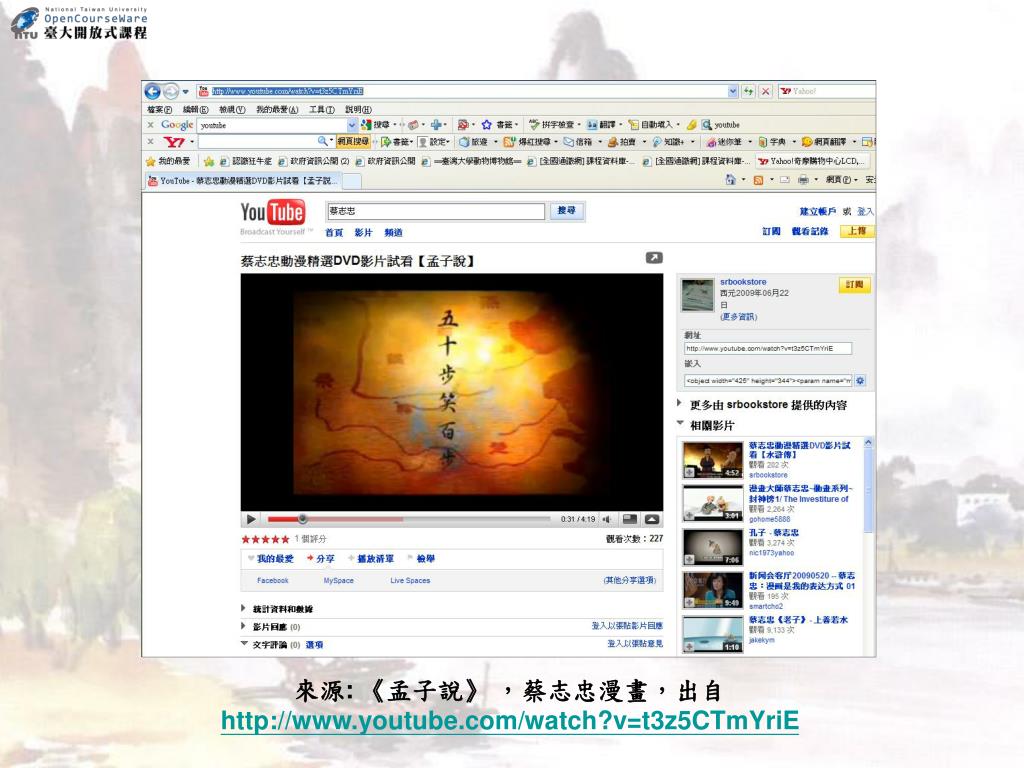1024x768 pixels.
Task: Click the YouTube search field containing 蔡志忠
Action: click(x=436, y=211)
